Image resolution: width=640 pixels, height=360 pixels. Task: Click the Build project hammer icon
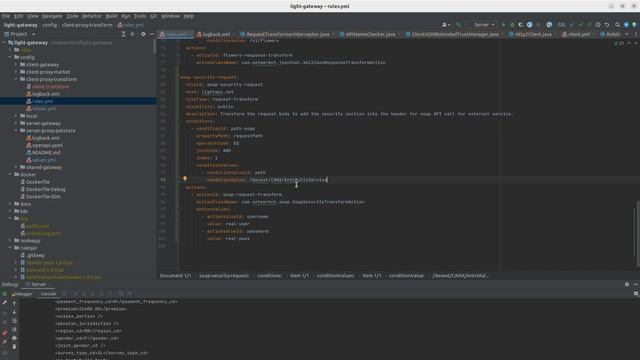click(458, 25)
